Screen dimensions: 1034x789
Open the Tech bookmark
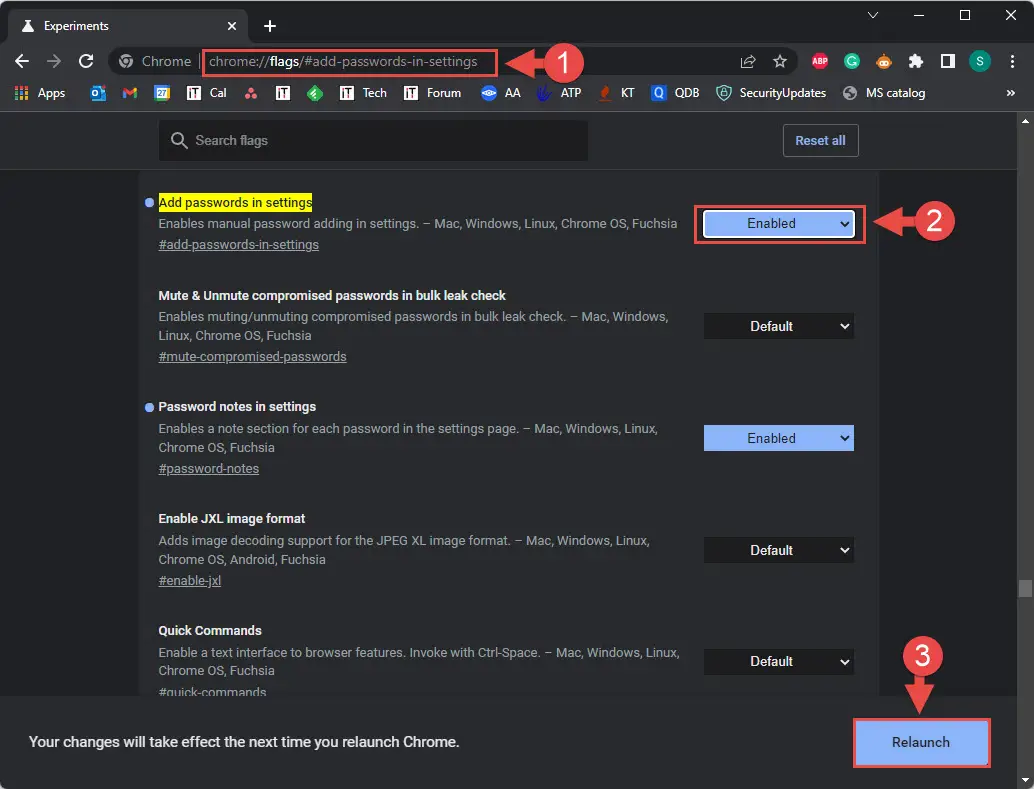(x=363, y=93)
